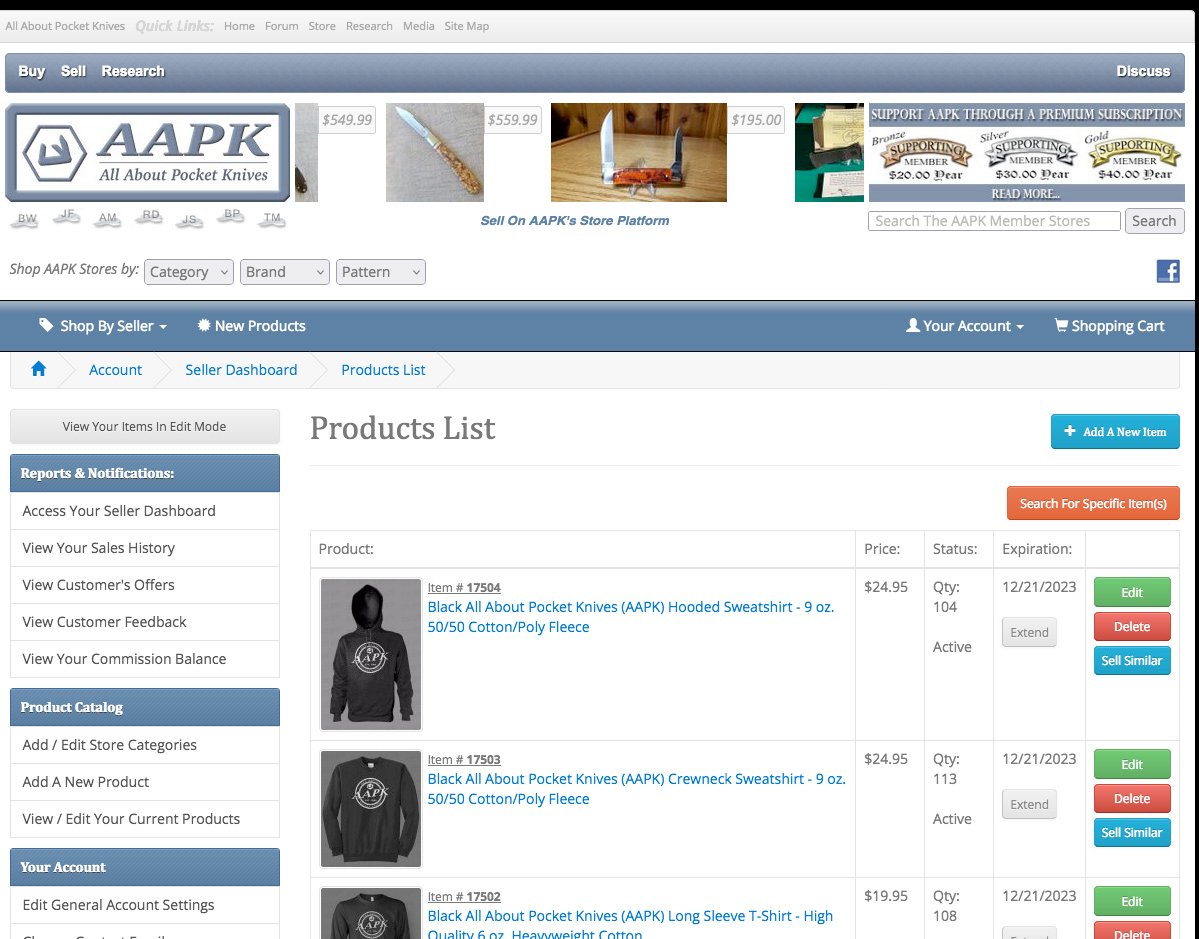
Task: Open View Your Commission Balance
Action: click(145, 658)
